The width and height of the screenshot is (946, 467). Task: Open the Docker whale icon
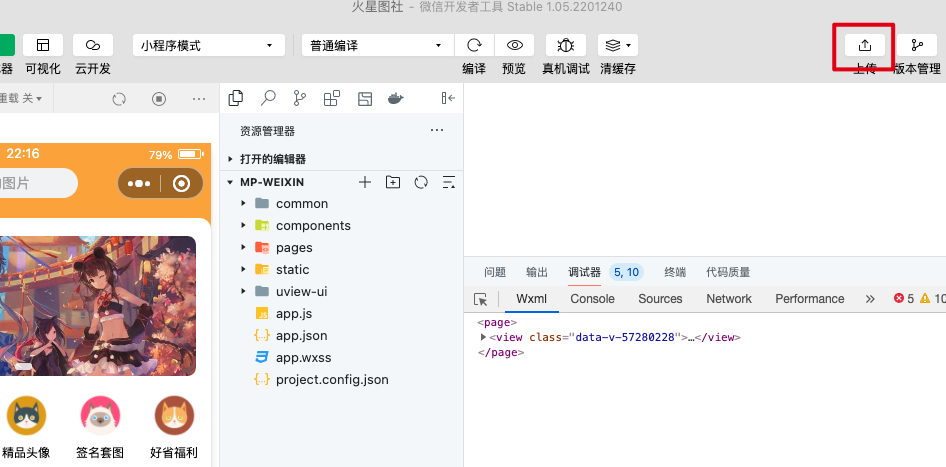(396, 99)
